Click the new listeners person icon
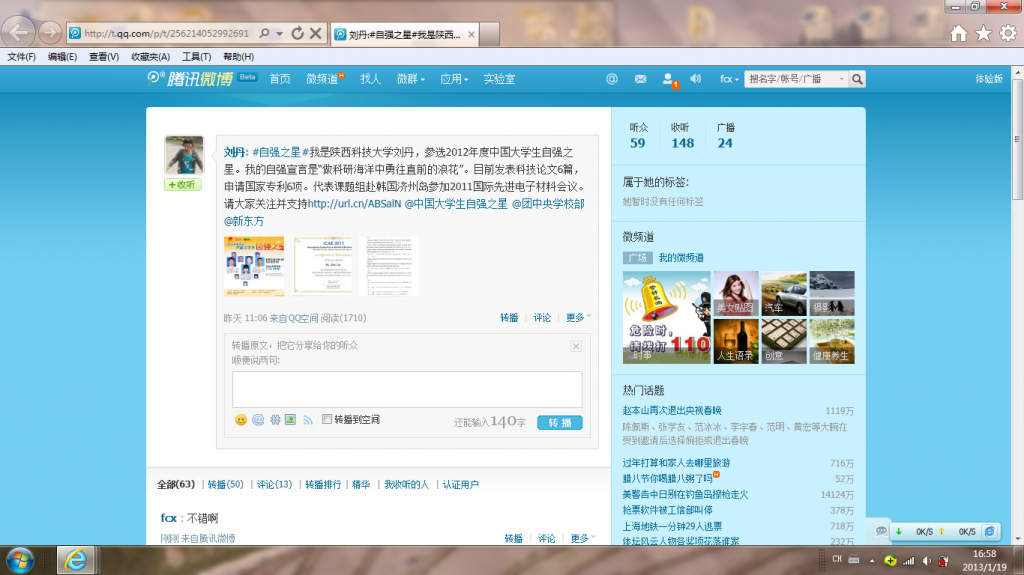The height and width of the screenshot is (575, 1024). (x=669, y=80)
